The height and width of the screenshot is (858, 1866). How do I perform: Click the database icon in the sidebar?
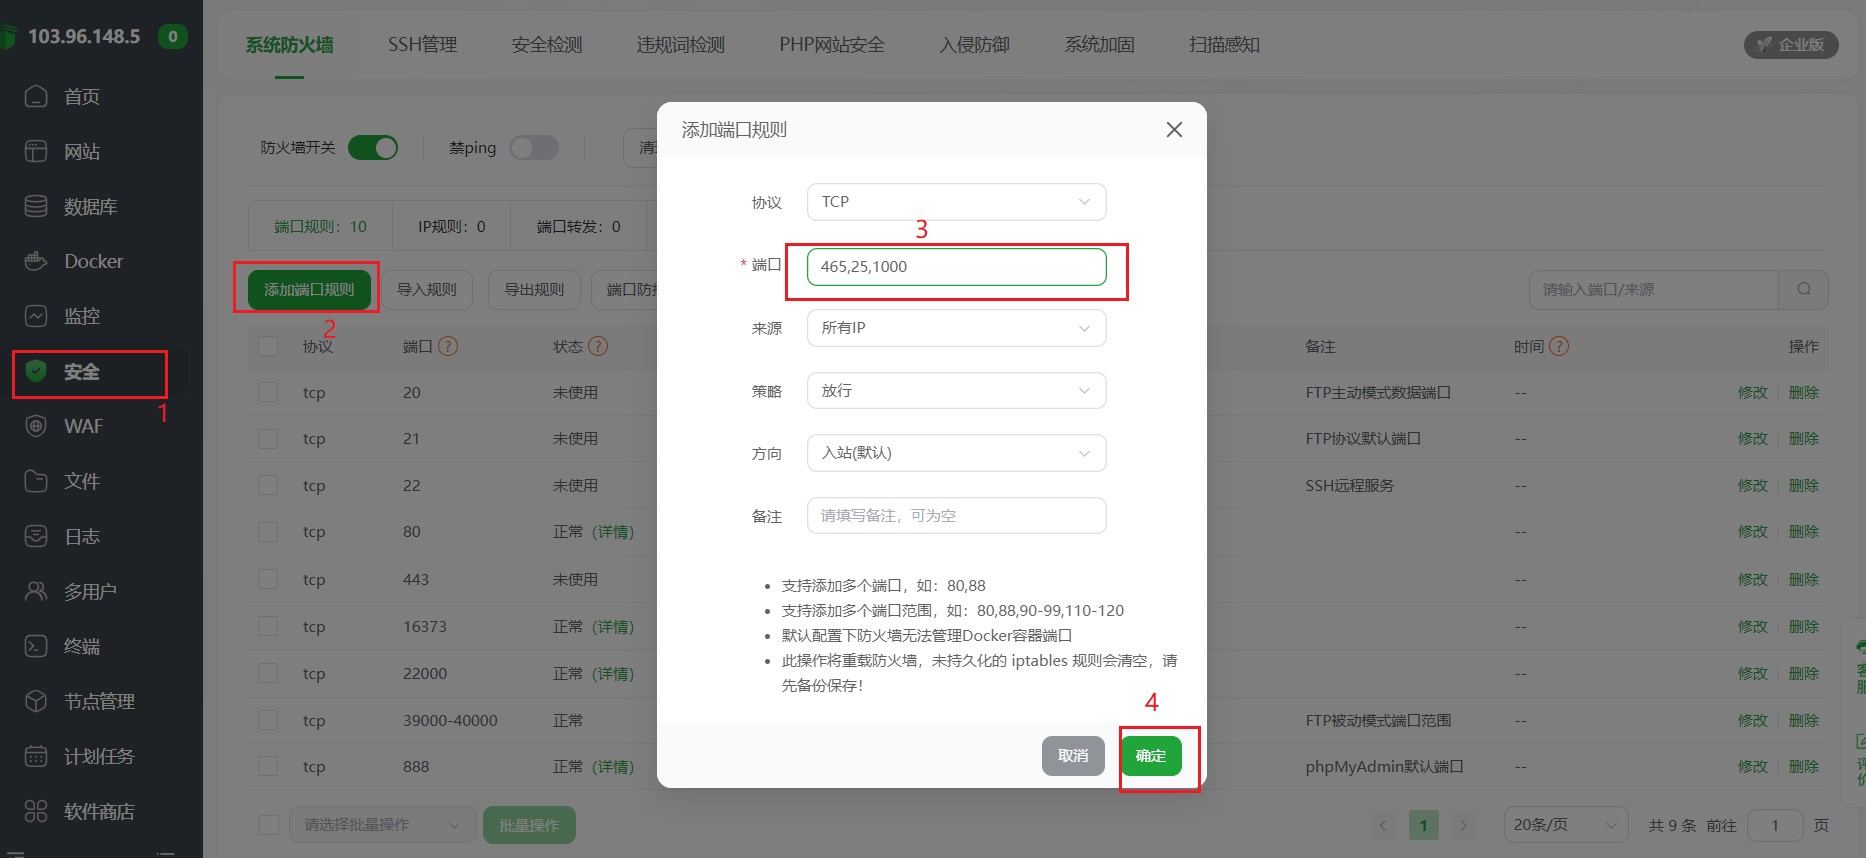(36, 206)
